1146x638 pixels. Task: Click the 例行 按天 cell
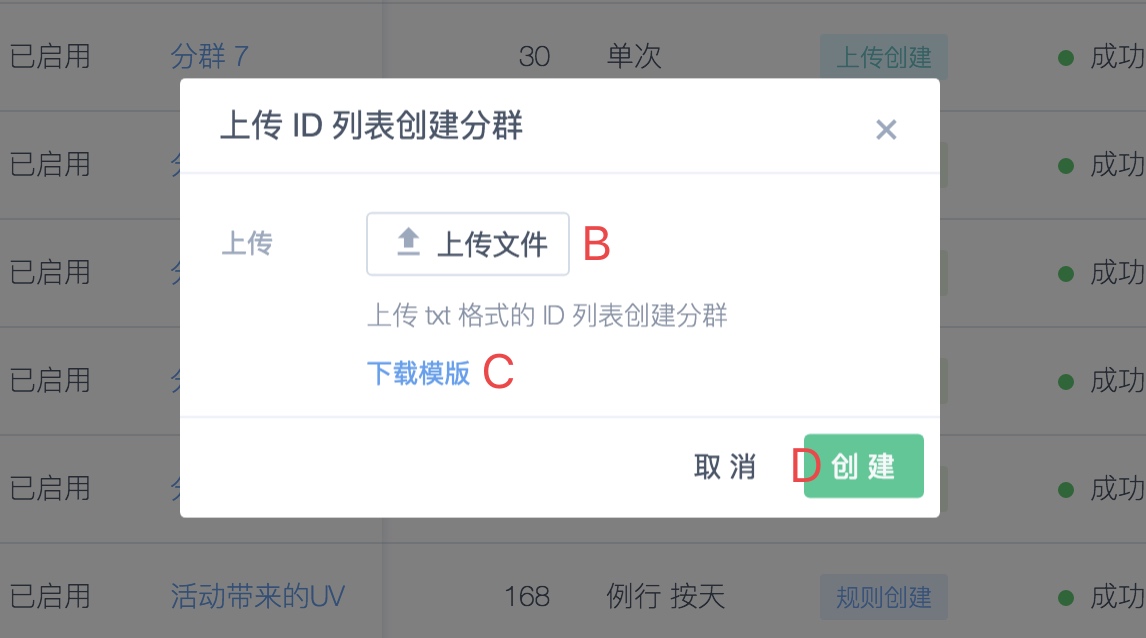click(x=665, y=596)
